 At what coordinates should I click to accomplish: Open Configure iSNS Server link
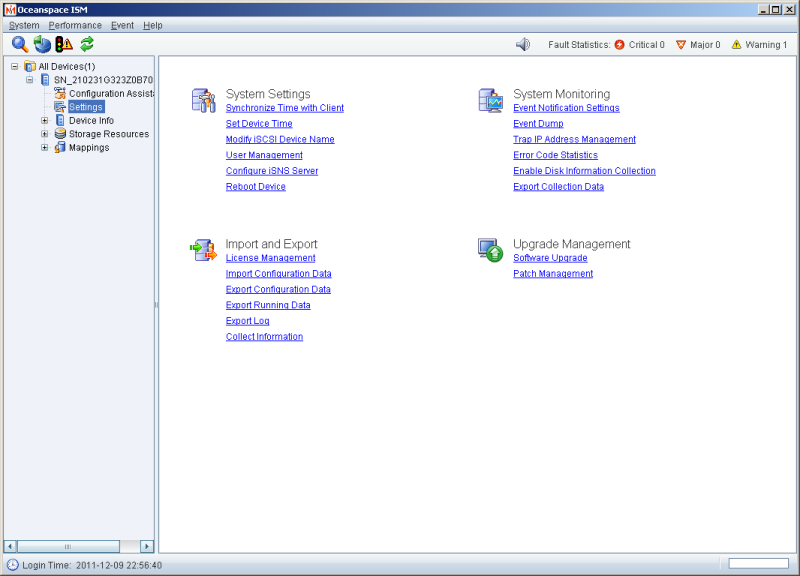tap(272, 171)
